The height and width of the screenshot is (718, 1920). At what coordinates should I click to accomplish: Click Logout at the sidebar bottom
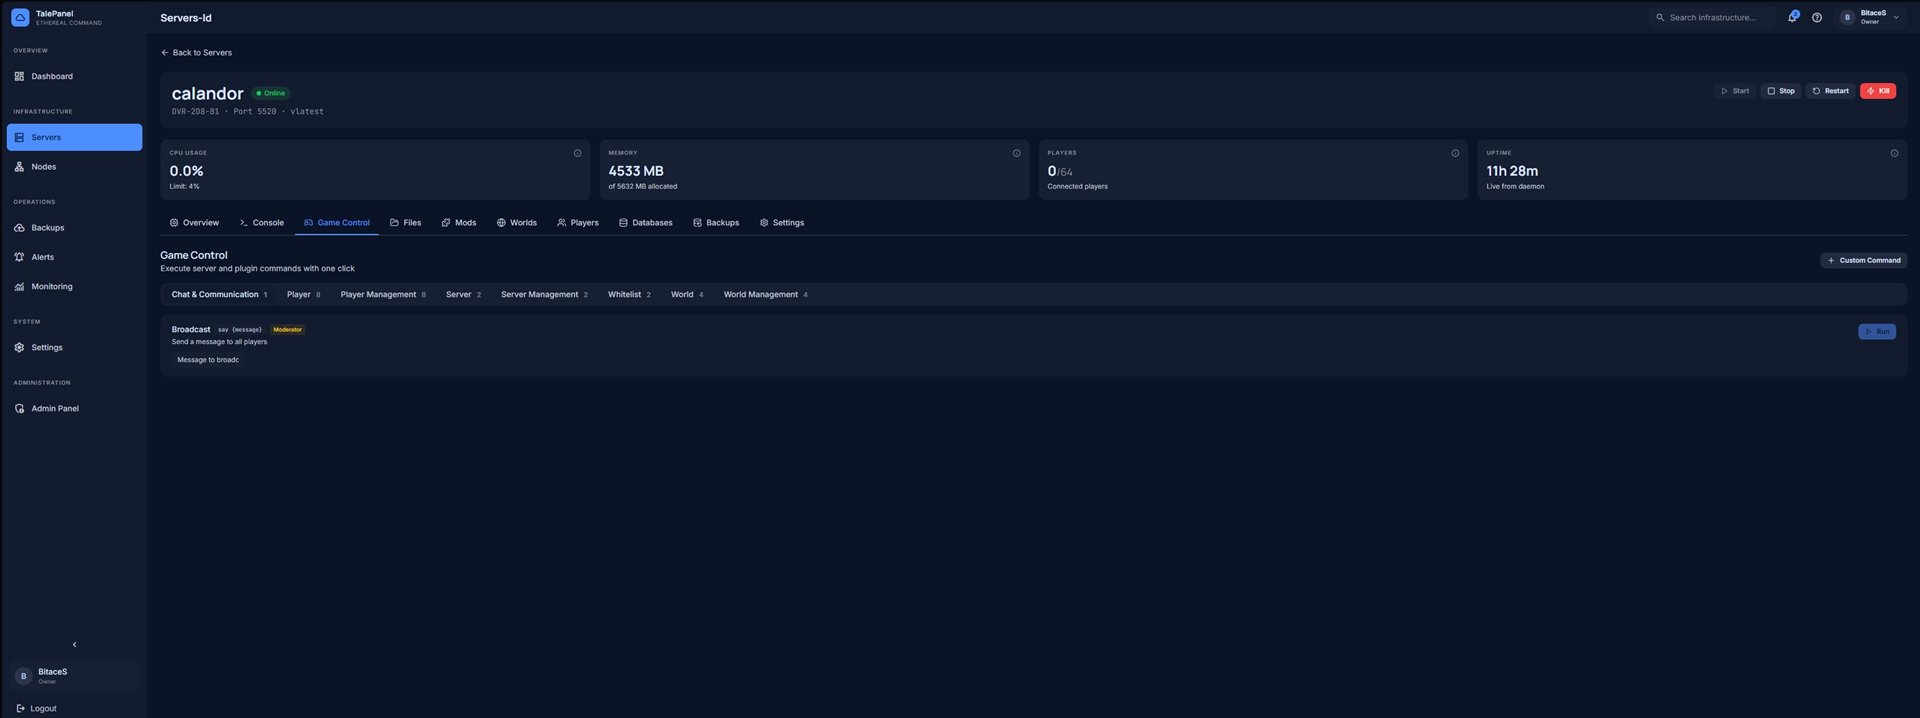(x=37, y=708)
